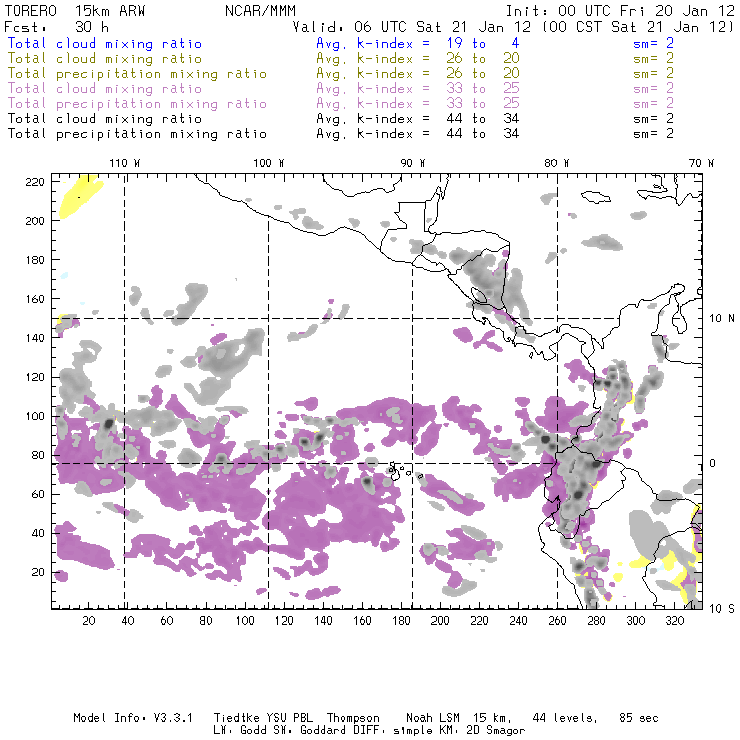
Task: Select '2D Smagor' in the bottom footer line
Action: [x=496, y=731]
